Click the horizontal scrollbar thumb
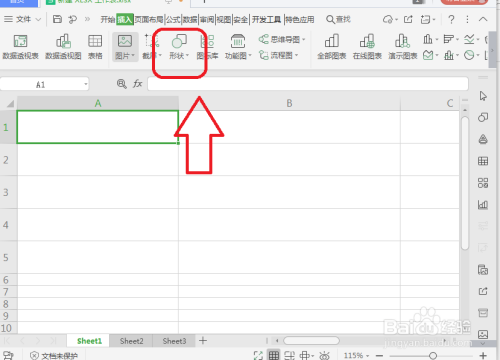The height and width of the screenshot is (360, 500). 311,341
